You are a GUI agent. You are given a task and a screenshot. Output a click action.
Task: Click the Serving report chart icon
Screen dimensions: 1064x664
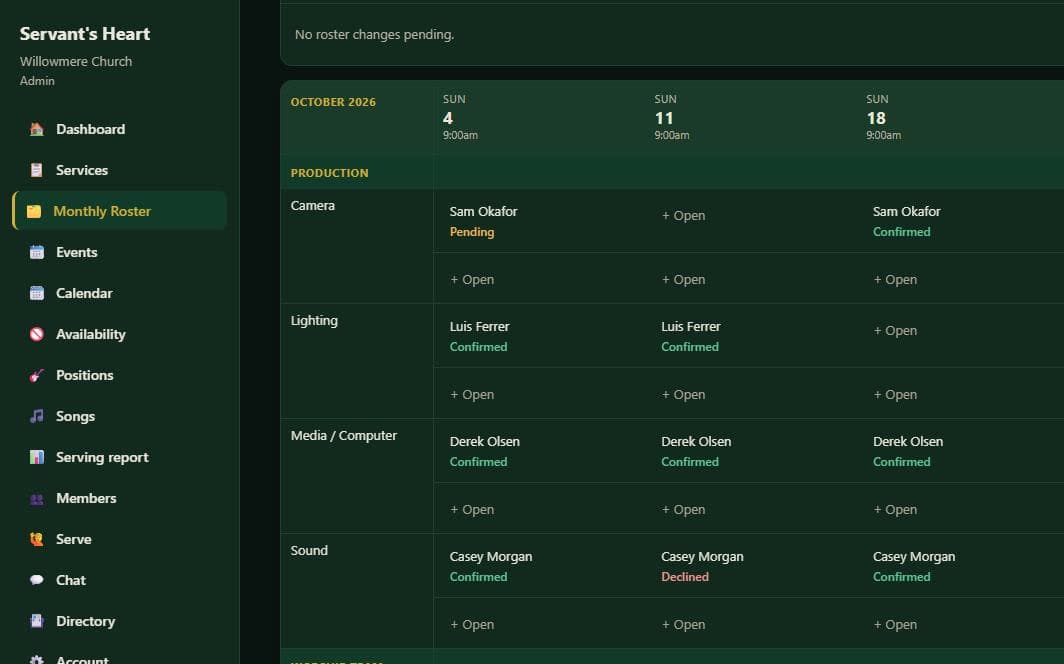point(37,457)
